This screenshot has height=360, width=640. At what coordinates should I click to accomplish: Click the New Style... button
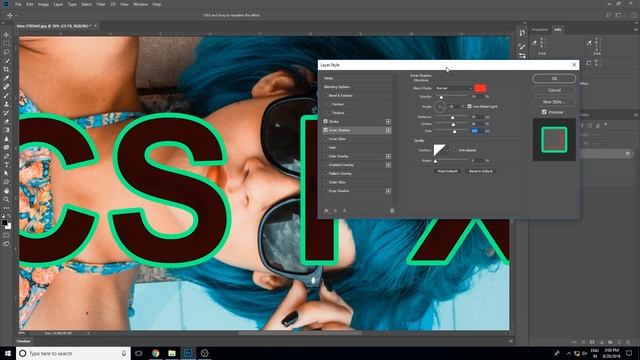[x=554, y=102]
